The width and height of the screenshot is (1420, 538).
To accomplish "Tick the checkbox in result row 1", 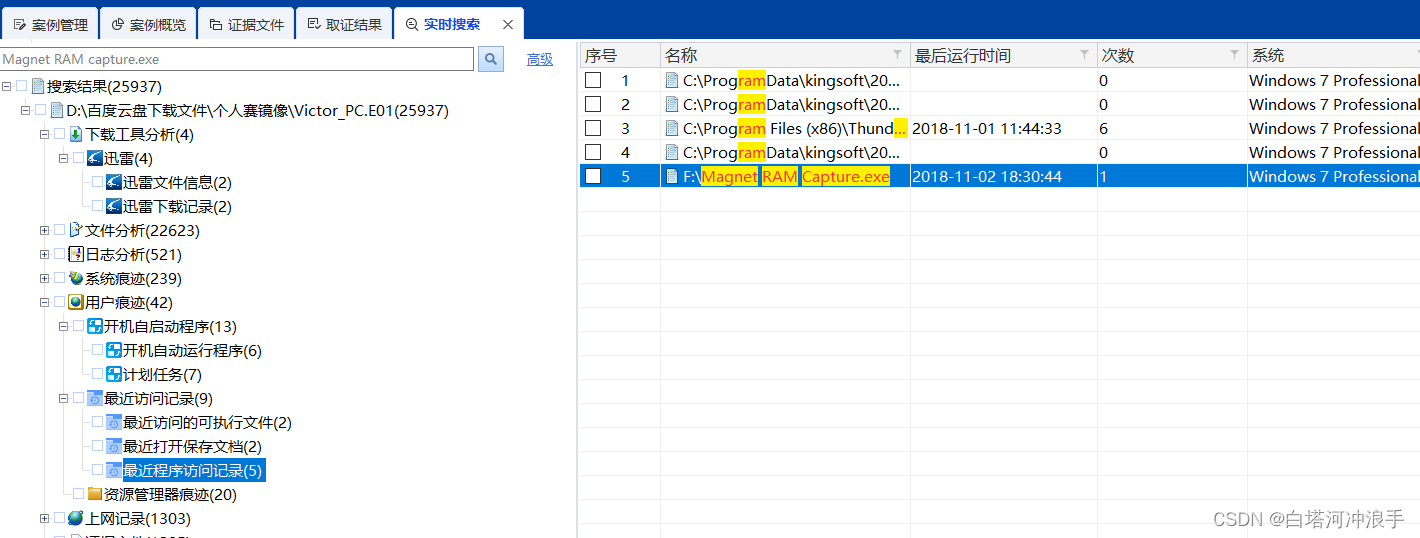I will click(593, 80).
